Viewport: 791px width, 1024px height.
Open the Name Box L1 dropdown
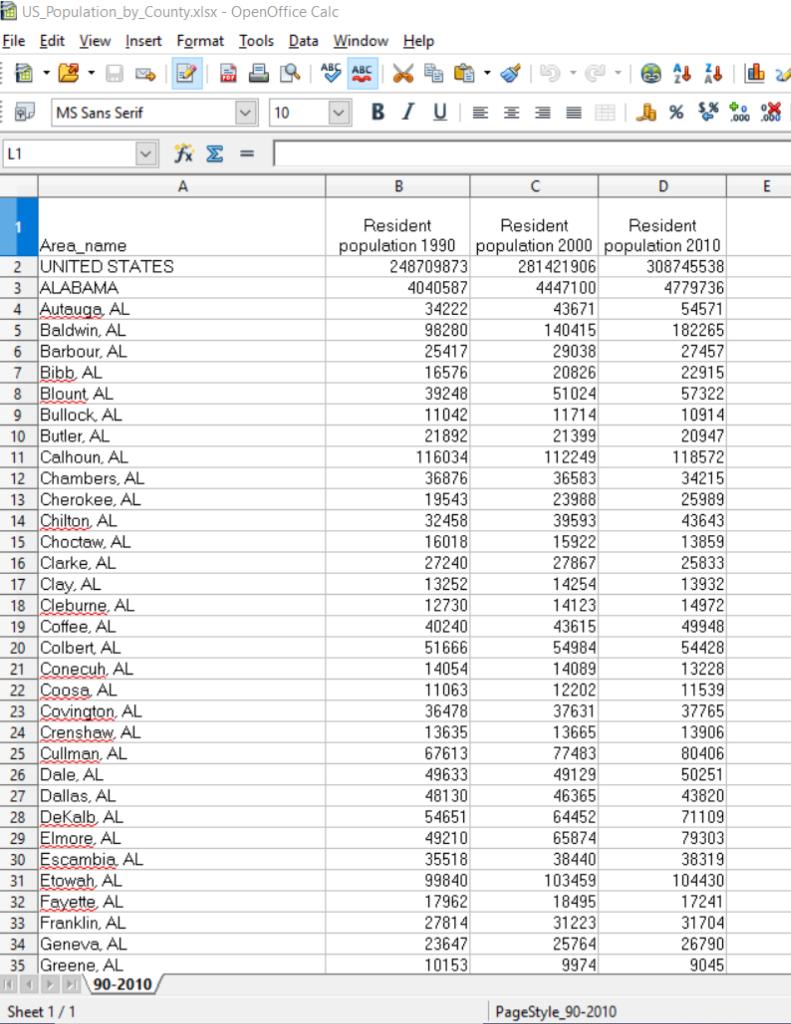[x=146, y=154]
